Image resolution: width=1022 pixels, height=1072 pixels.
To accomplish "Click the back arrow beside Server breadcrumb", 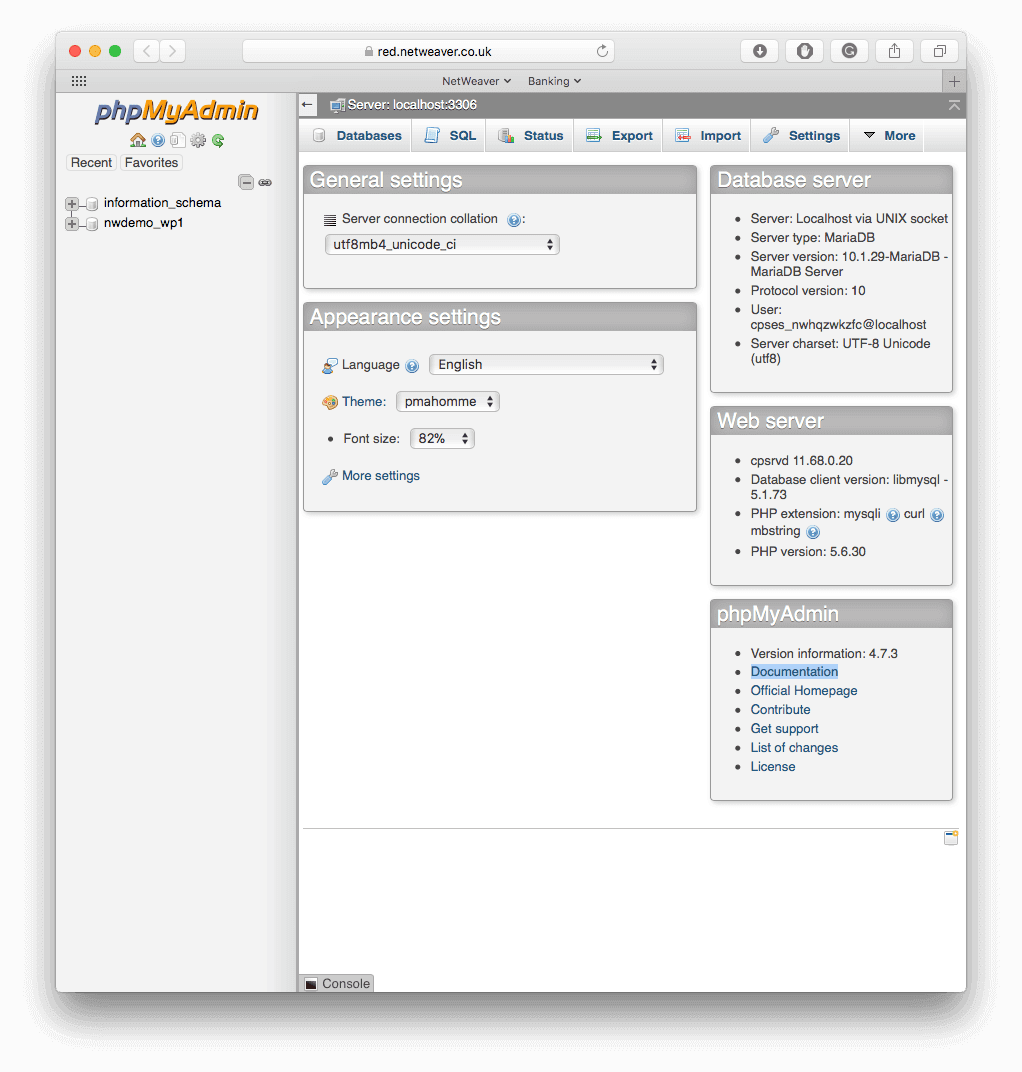I will coord(308,105).
